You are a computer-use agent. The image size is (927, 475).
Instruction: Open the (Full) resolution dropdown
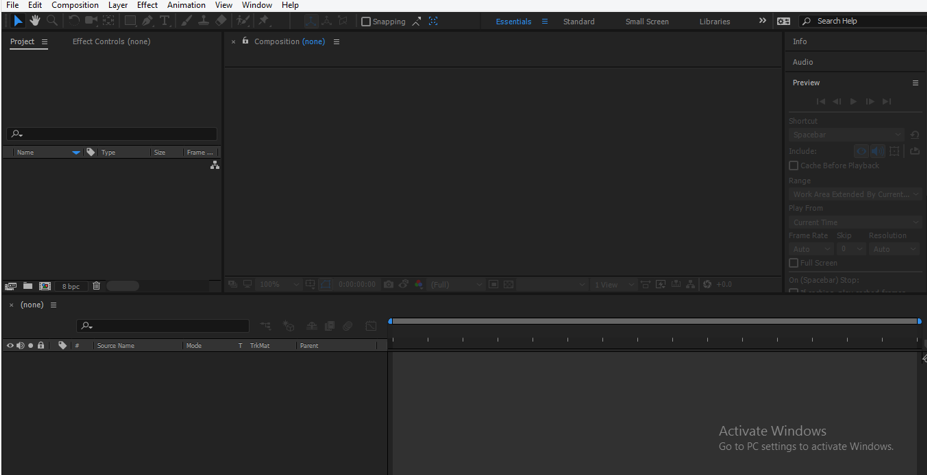(456, 285)
